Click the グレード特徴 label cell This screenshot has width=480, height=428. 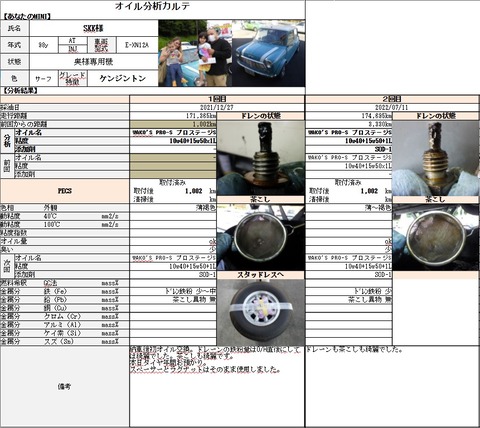pos(72,79)
